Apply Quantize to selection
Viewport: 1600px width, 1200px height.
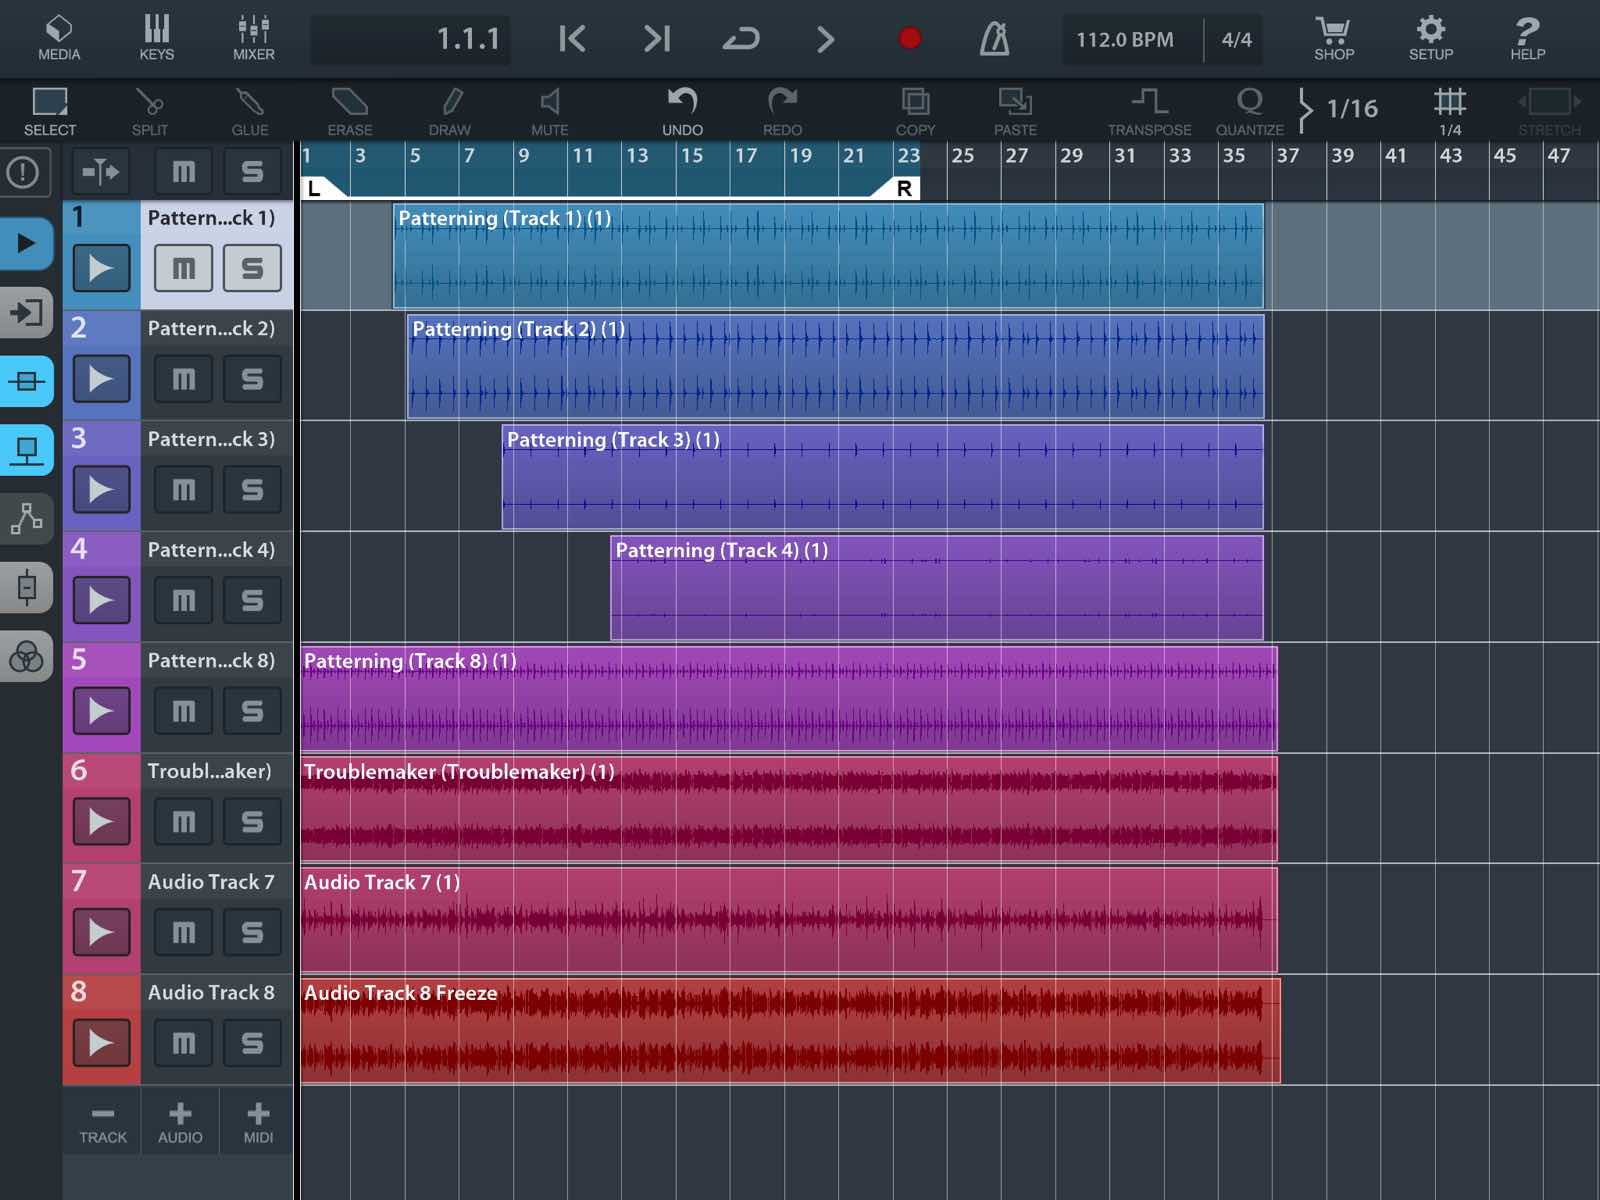coord(1249,111)
